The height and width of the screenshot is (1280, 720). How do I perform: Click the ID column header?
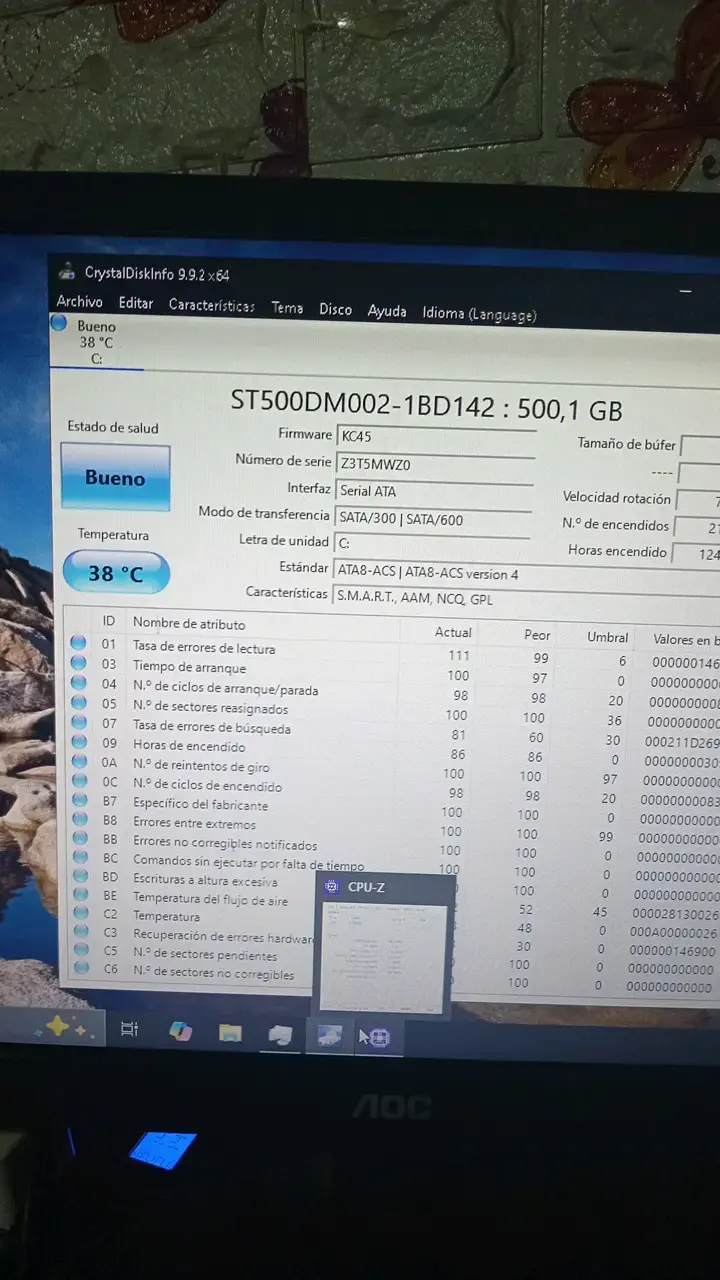pyautogui.click(x=108, y=620)
